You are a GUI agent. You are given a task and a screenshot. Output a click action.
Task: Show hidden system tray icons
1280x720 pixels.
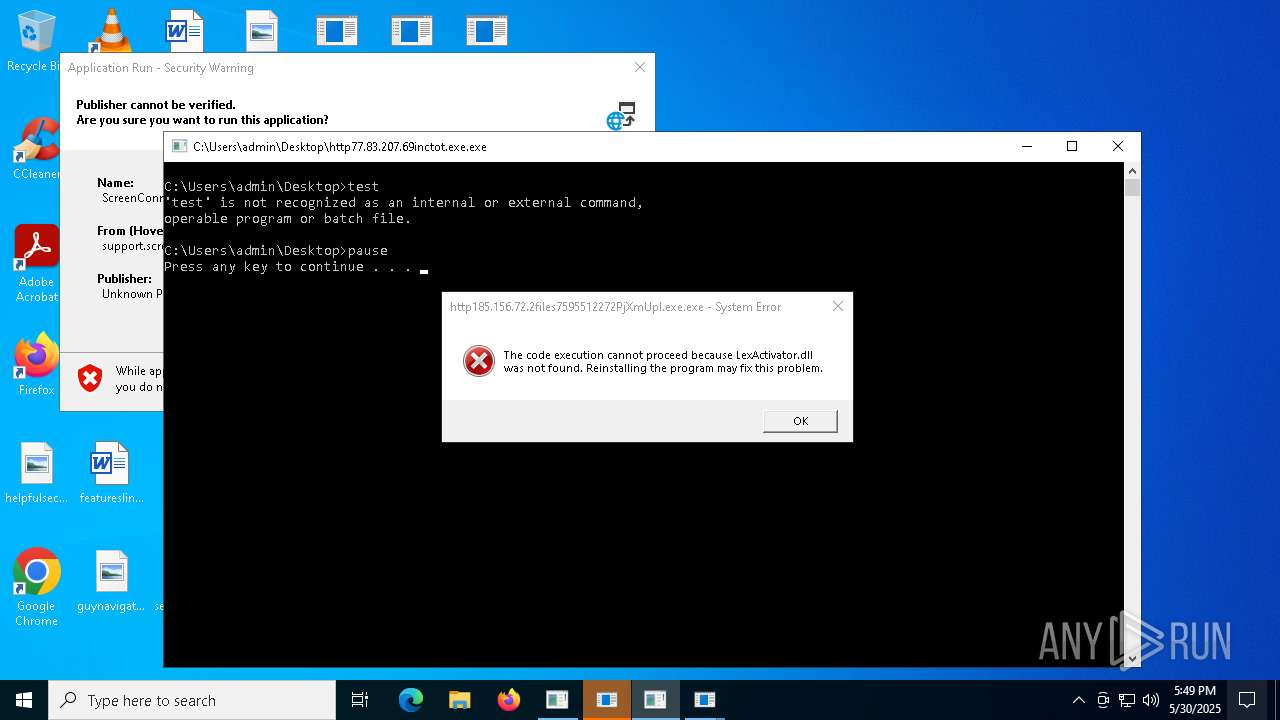coord(1078,700)
